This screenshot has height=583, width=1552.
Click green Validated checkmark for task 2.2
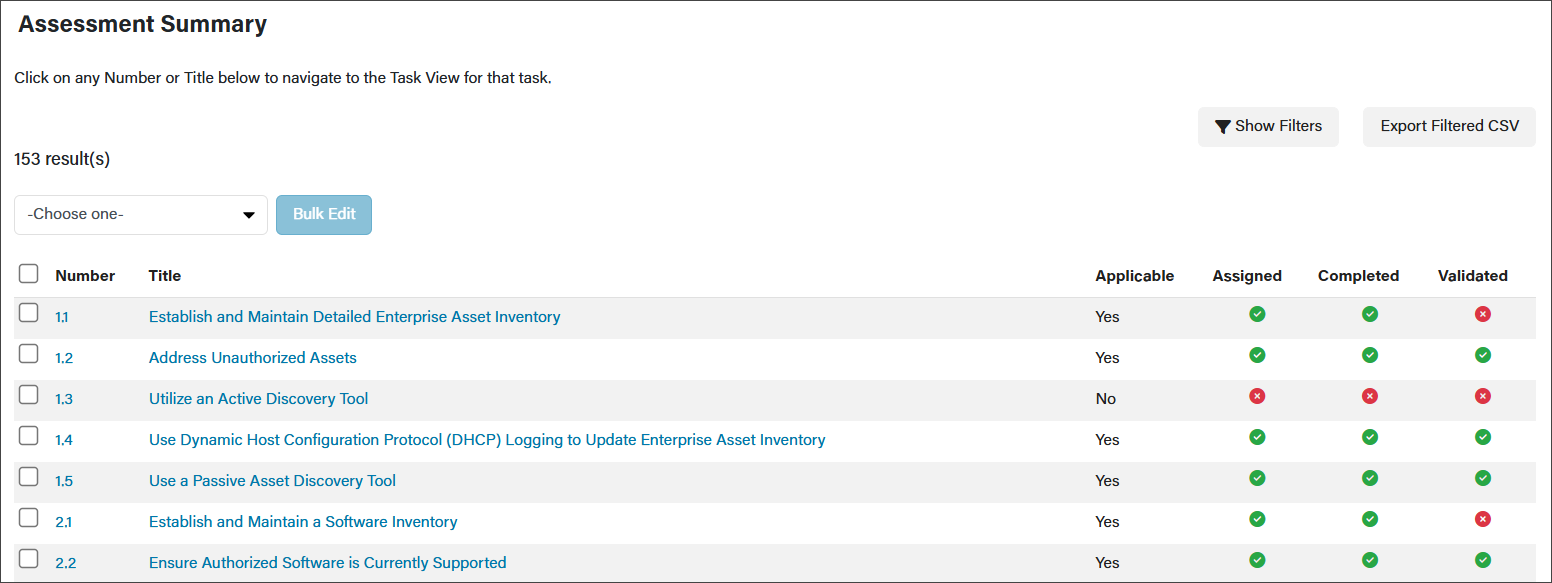tap(1483, 560)
